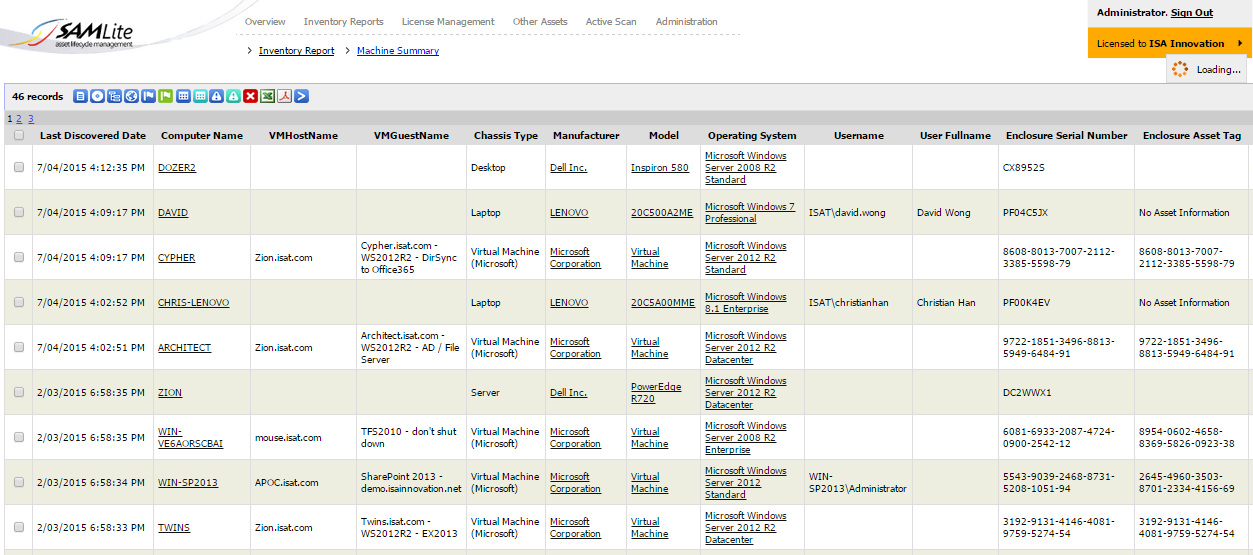The height and width of the screenshot is (555, 1253).
Task: Click the teal warning triangle toolbar icon
Action: (233, 96)
